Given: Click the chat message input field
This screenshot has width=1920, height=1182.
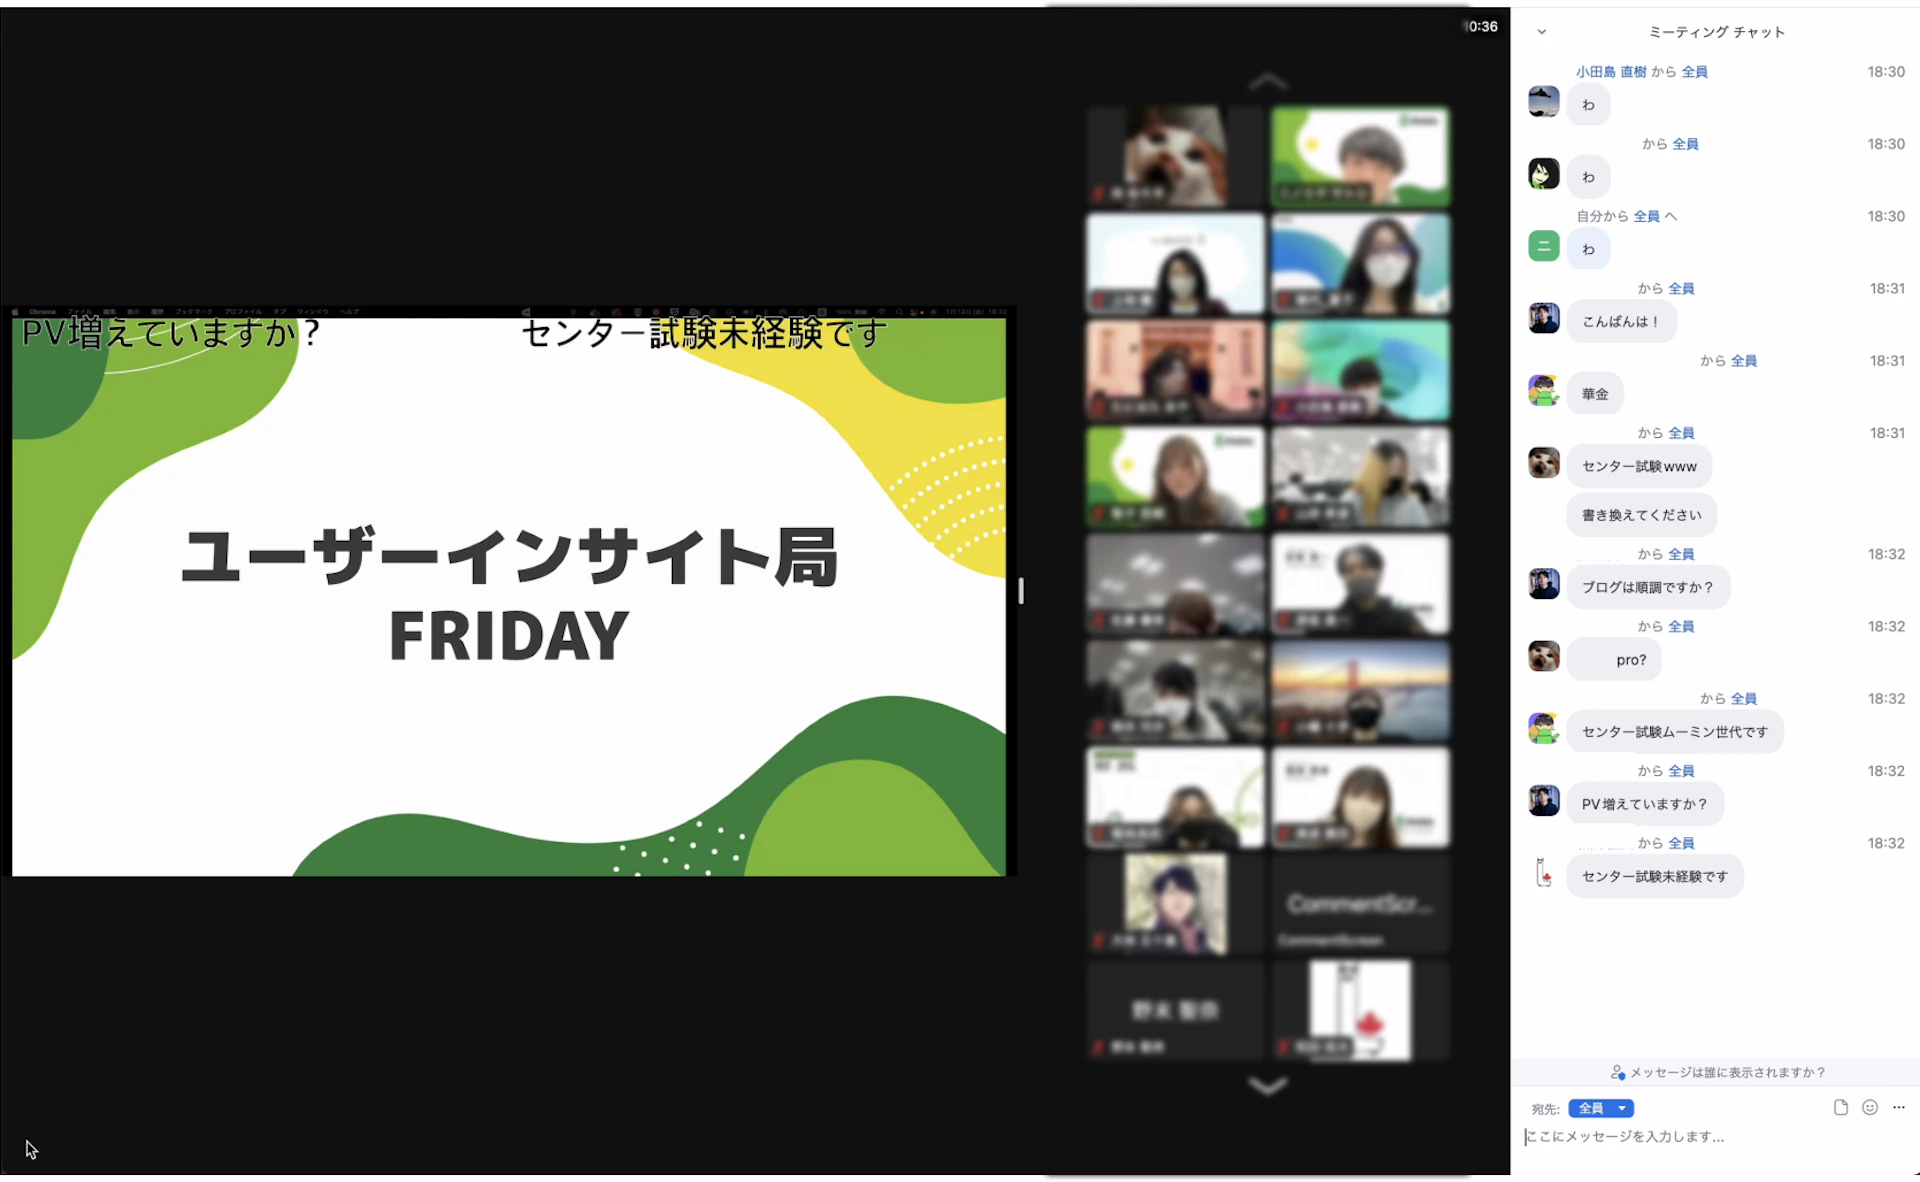Looking at the screenshot, I should [x=1700, y=1137].
